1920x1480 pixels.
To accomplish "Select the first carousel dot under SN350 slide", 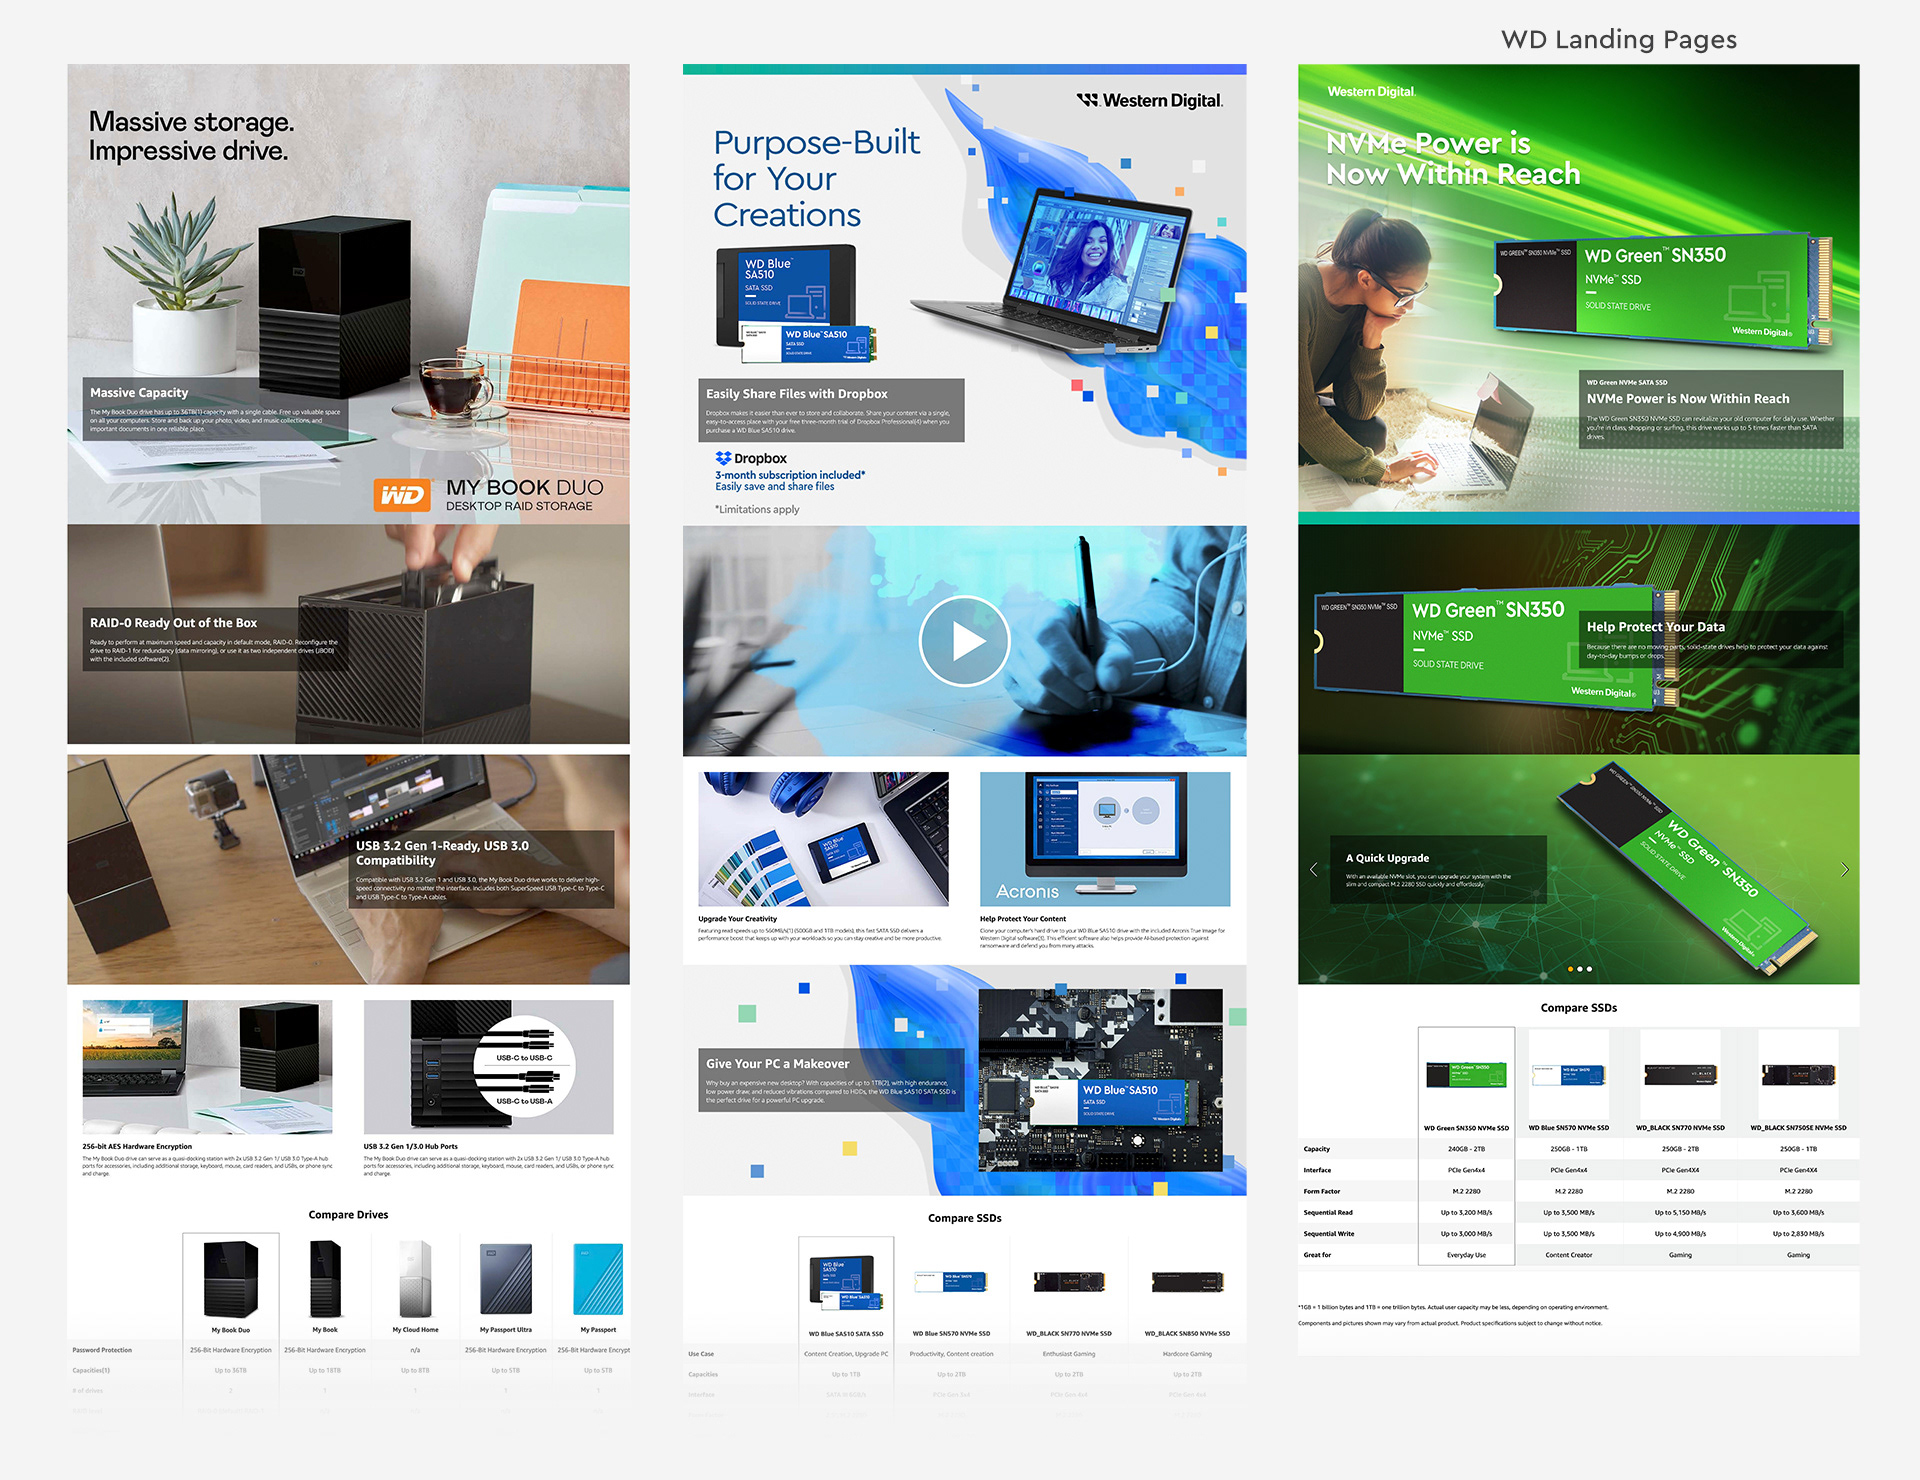I will coord(1570,969).
